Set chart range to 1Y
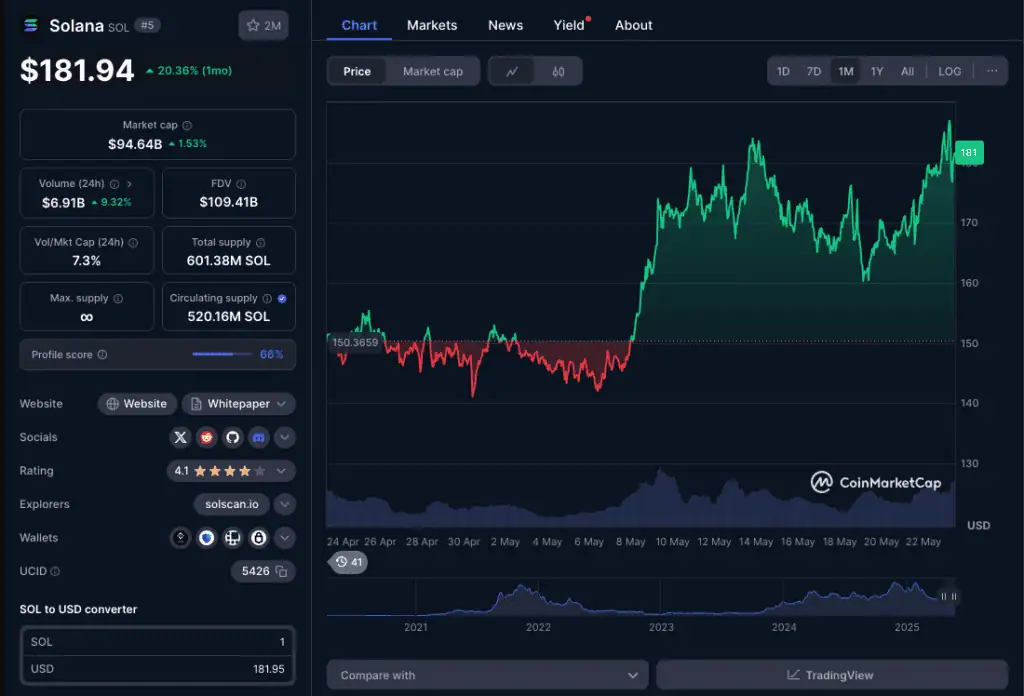Viewport: 1024px width, 696px height. pos(877,71)
